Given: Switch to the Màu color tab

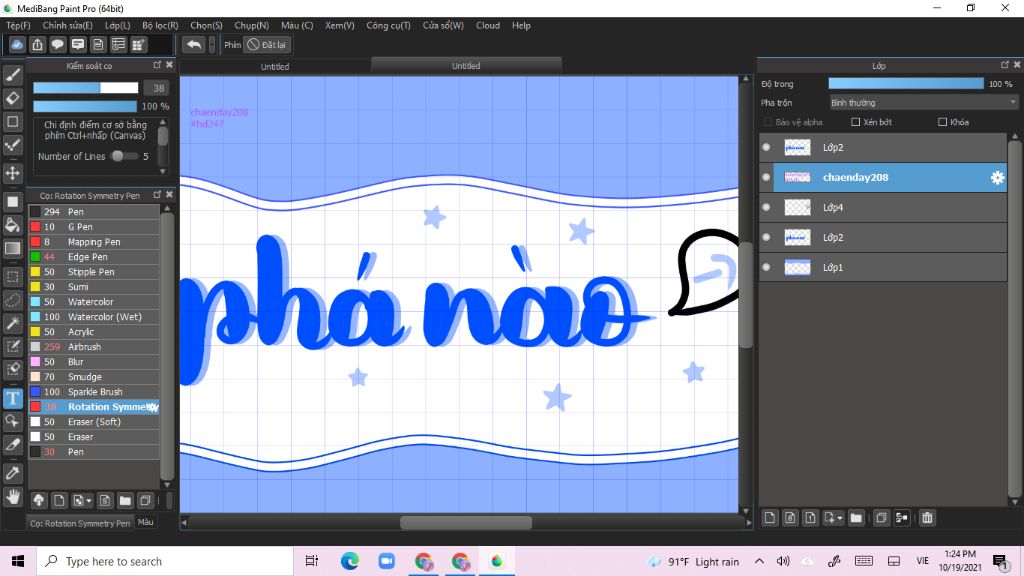Looking at the screenshot, I should coord(146,522).
